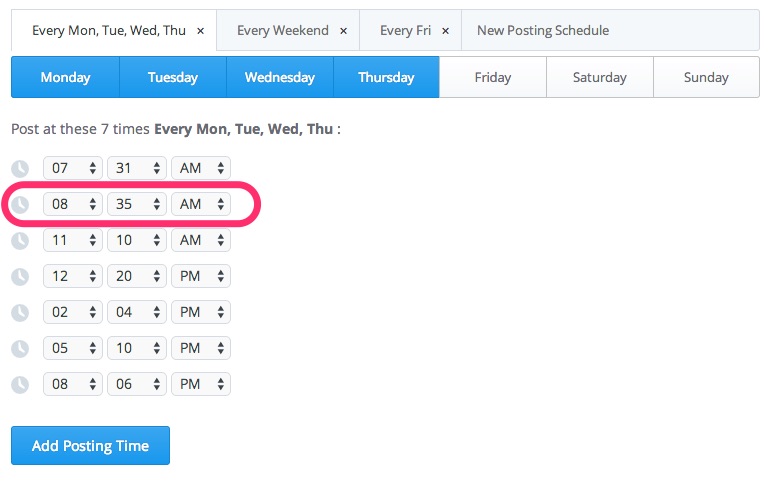Image resolution: width=770 pixels, height=481 pixels.
Task: Toggle the Wednesday day button
Action: [x=280, y=77]
